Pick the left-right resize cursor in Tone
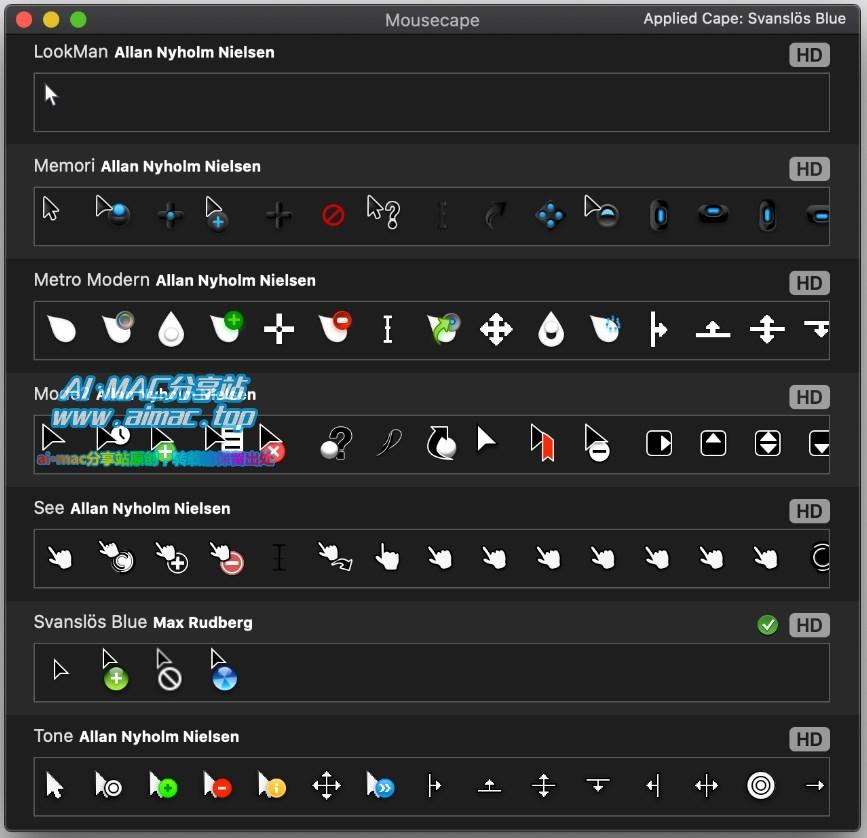 [706, 785]
